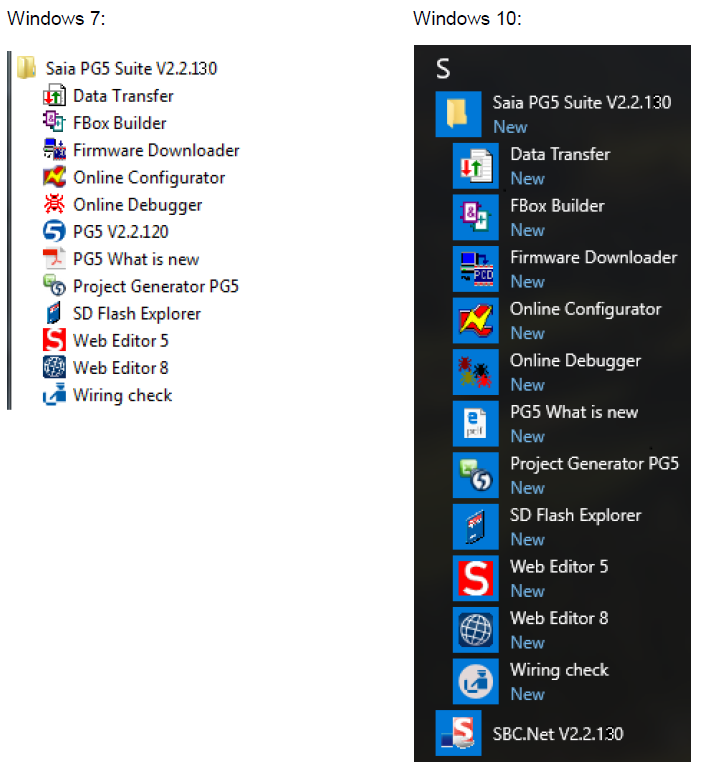Screen dimensions: 701x766
Task: Launch SD Flash Explorer text, Windows 7
Action: [x=137, y=314]
